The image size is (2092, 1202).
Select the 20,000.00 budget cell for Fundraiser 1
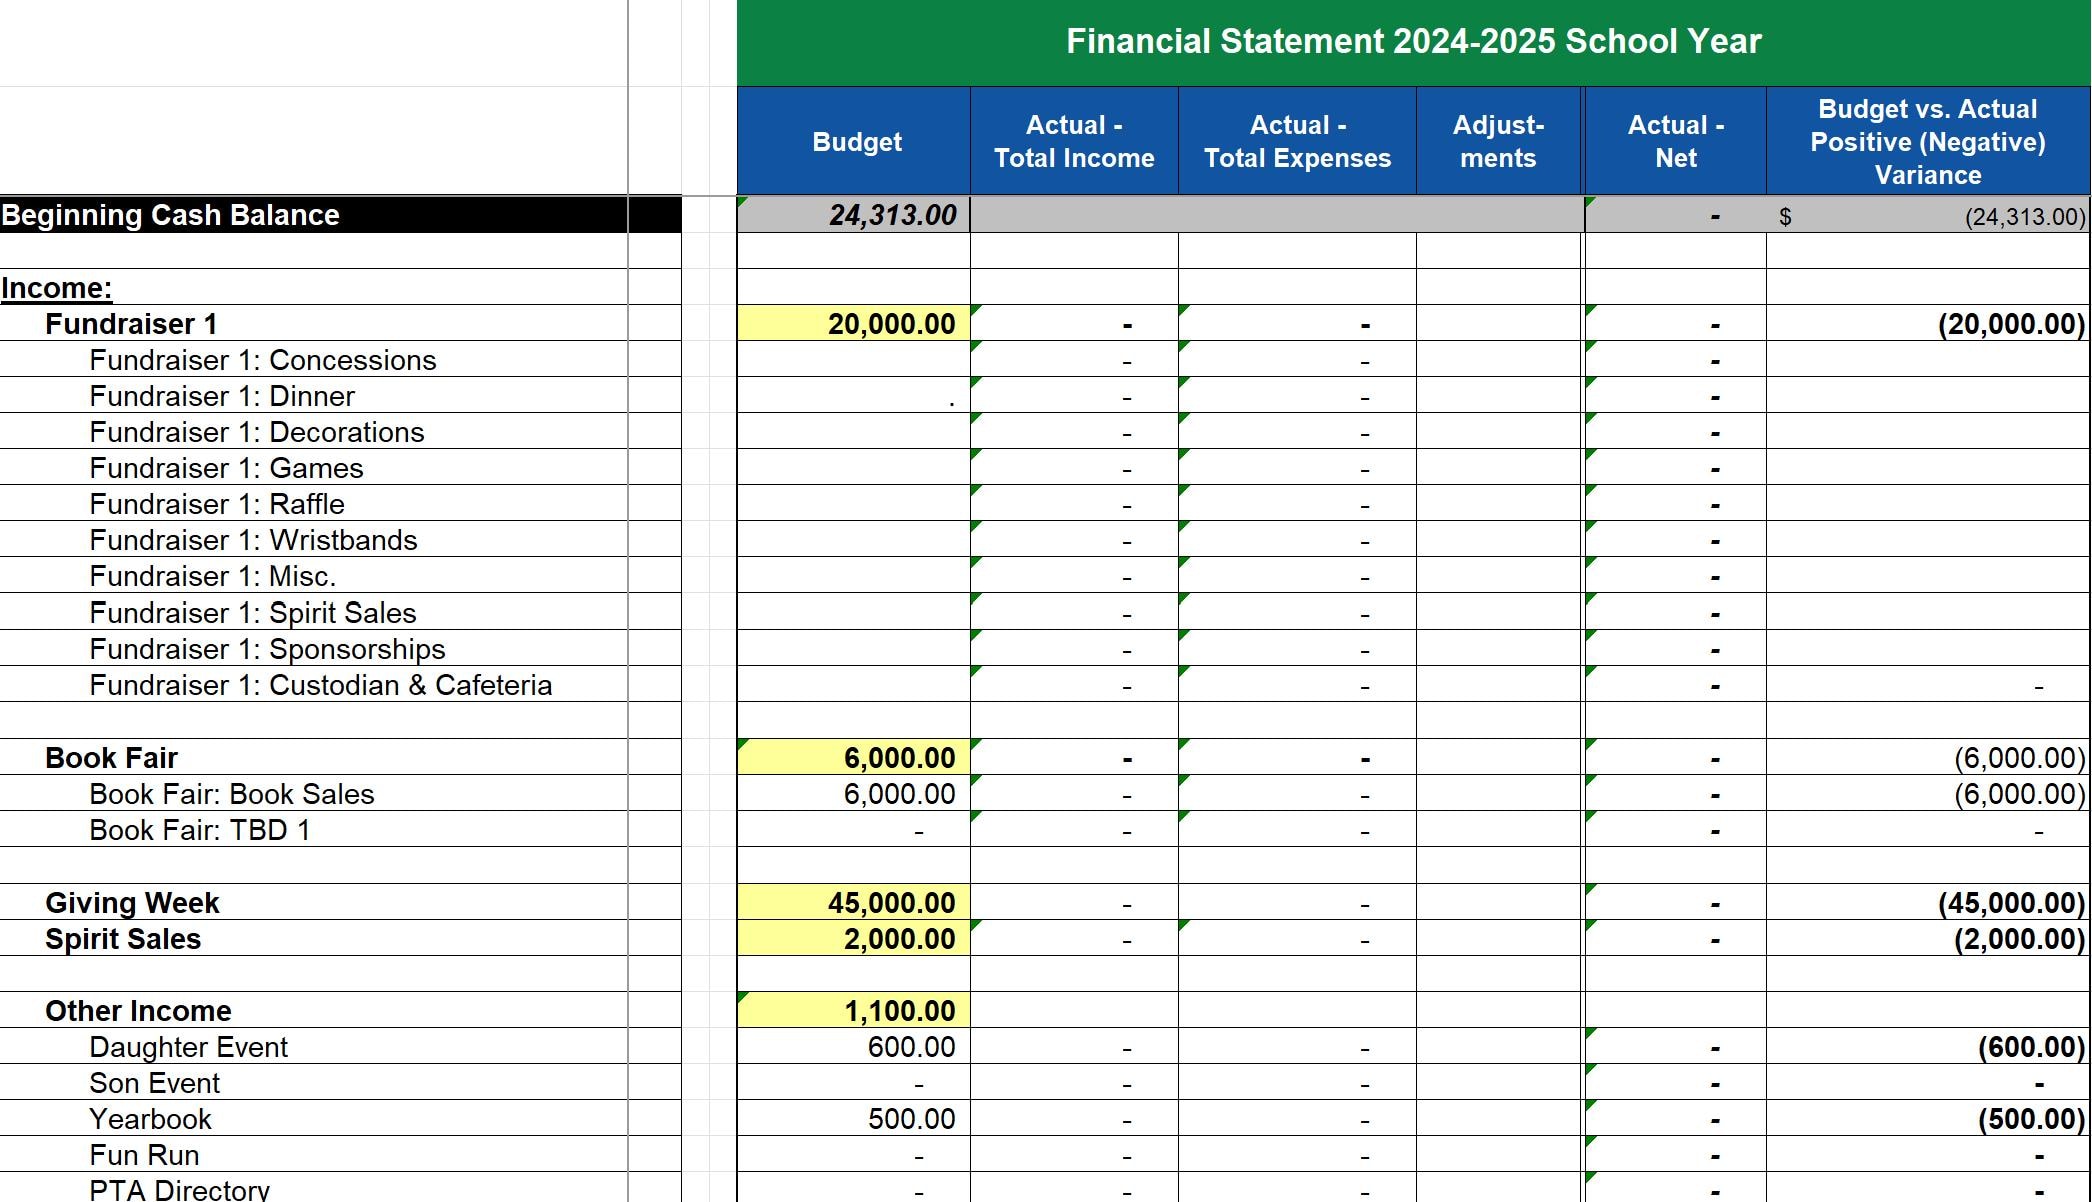click(856, 323)
